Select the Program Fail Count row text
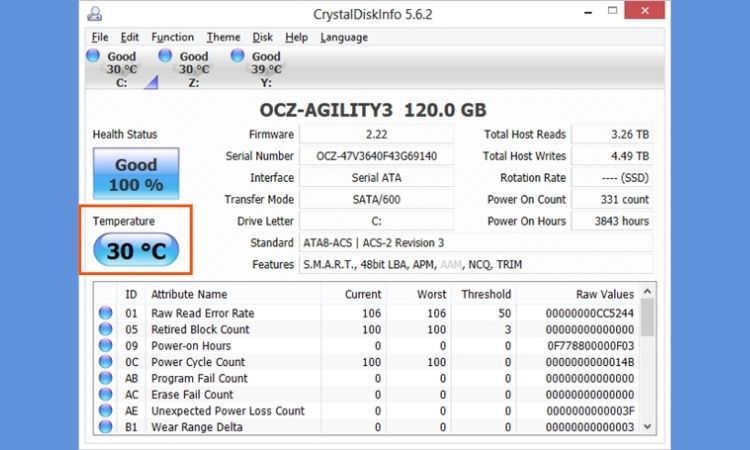750x450 pixels. [199, 378]
